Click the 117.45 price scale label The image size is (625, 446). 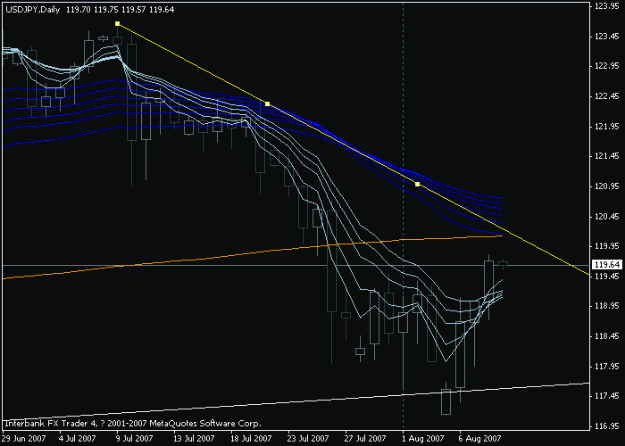pos(607,396)
